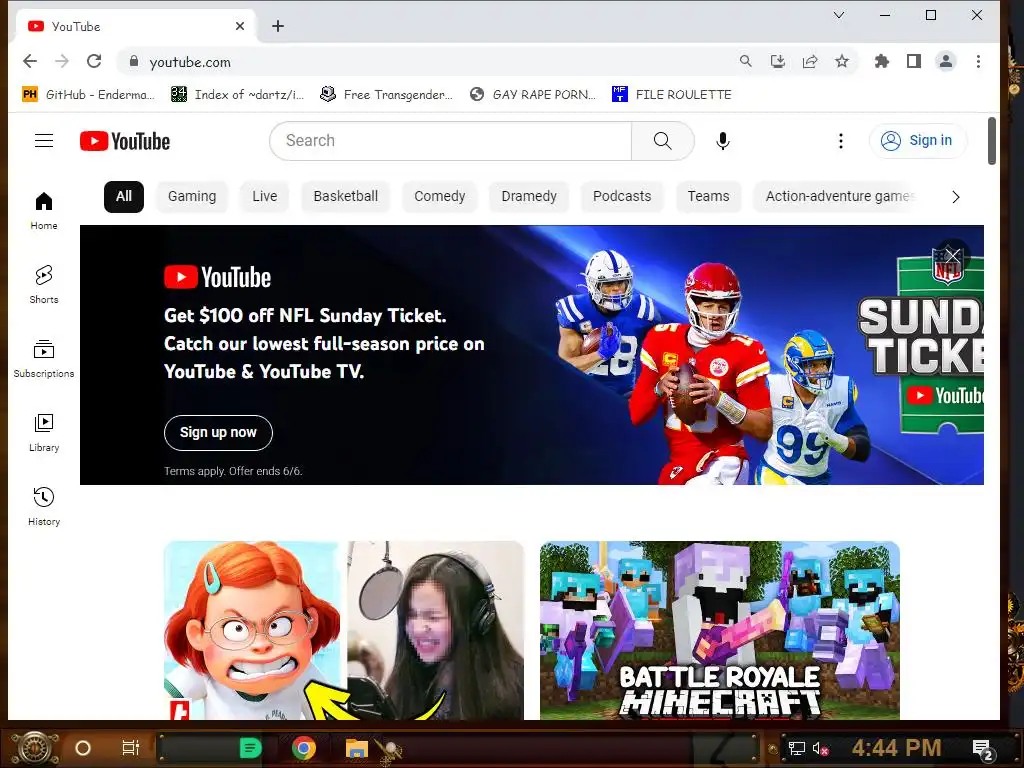1024x768 pixels.
Task: Toggle Chrome side panel icon
Action: pyautogui.click(x=914, y=61)
